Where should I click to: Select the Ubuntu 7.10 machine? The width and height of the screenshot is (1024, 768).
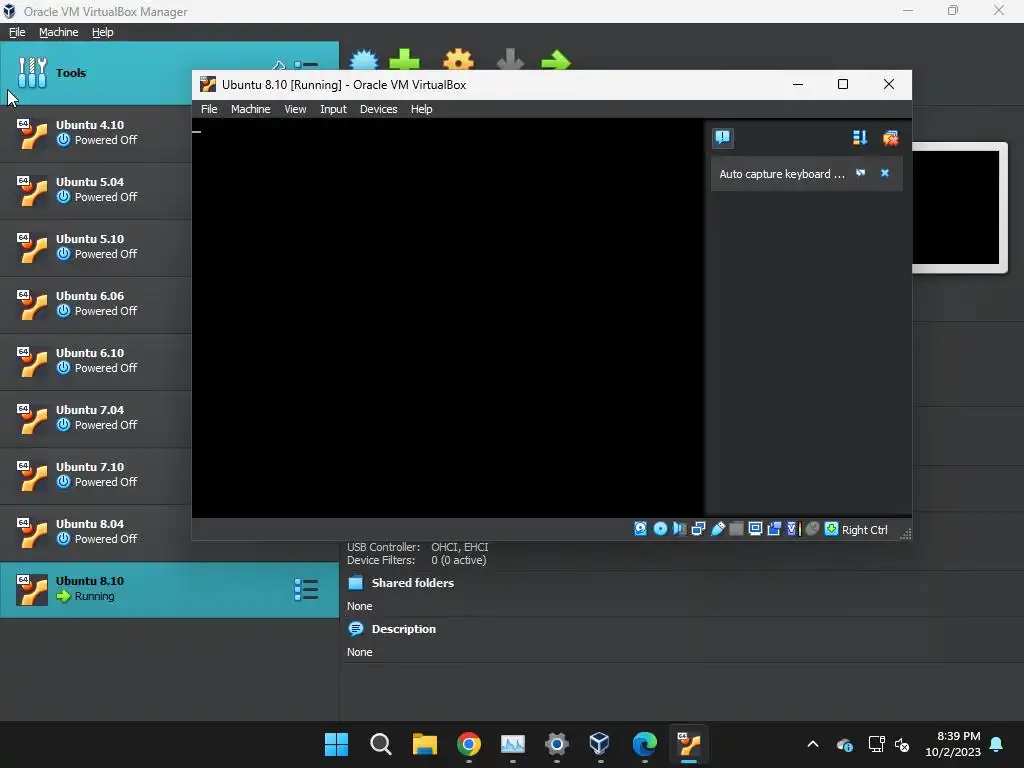coord(96,474)
